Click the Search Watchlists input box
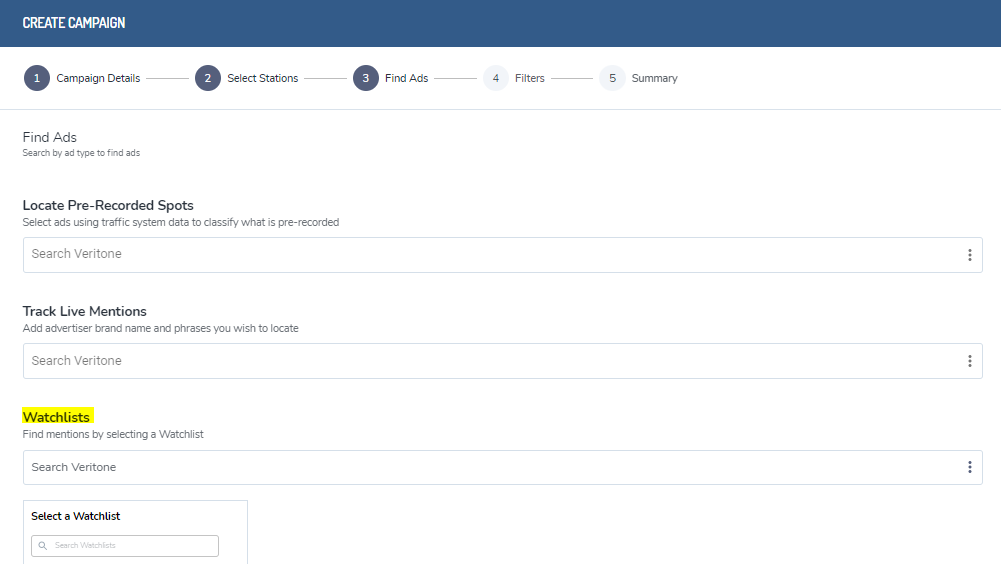 (130, 546)
